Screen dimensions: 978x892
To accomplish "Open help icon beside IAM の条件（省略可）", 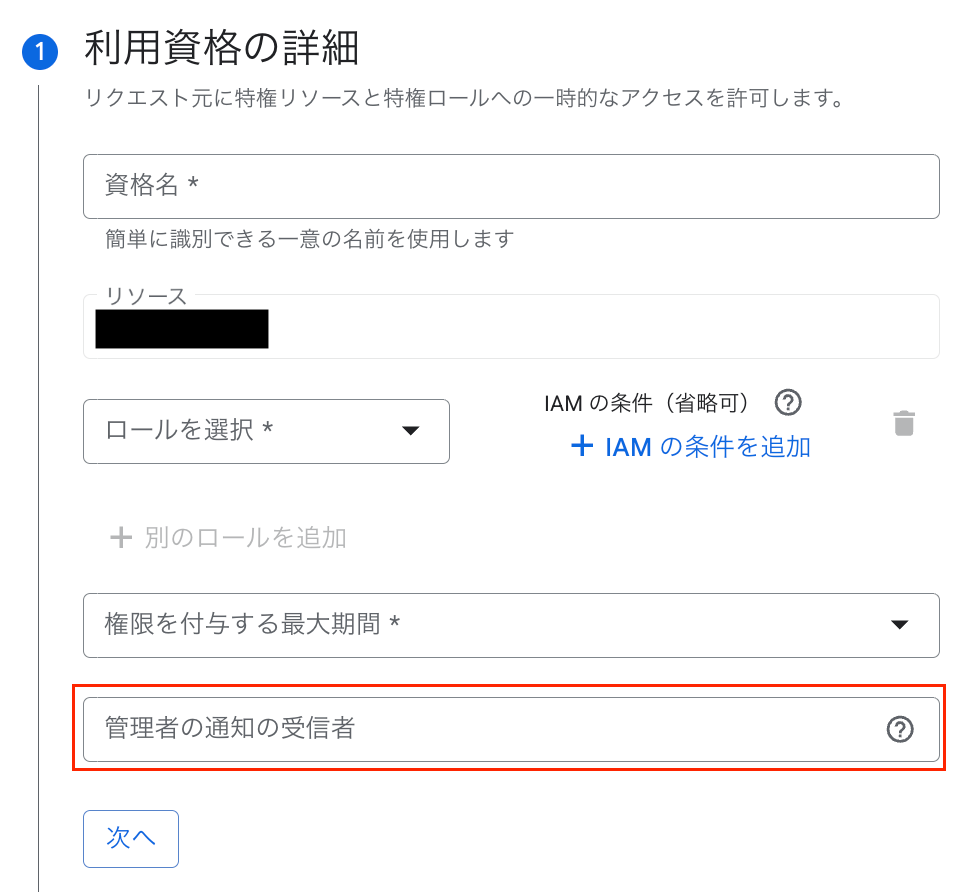I will tap(789, 403).
